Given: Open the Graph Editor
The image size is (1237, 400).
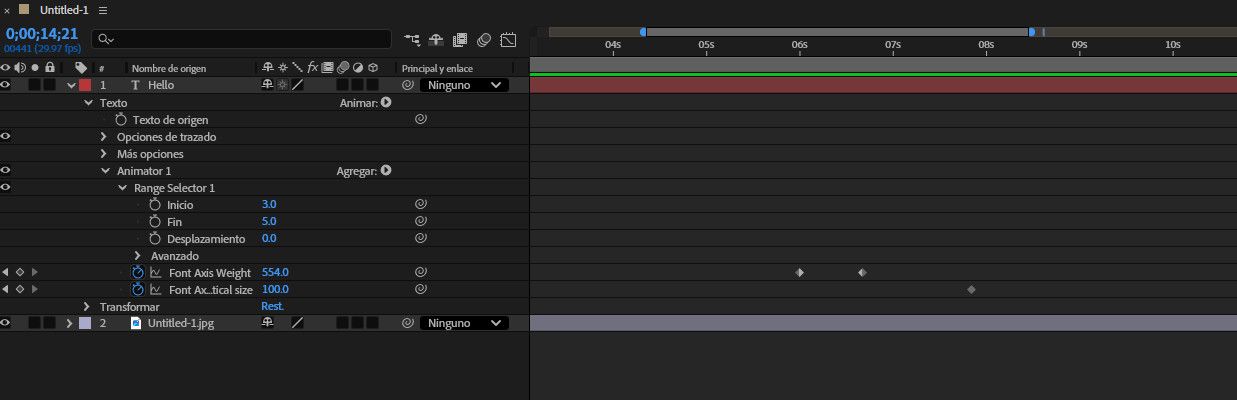Looking at the screenshot, I should point(508,40).
